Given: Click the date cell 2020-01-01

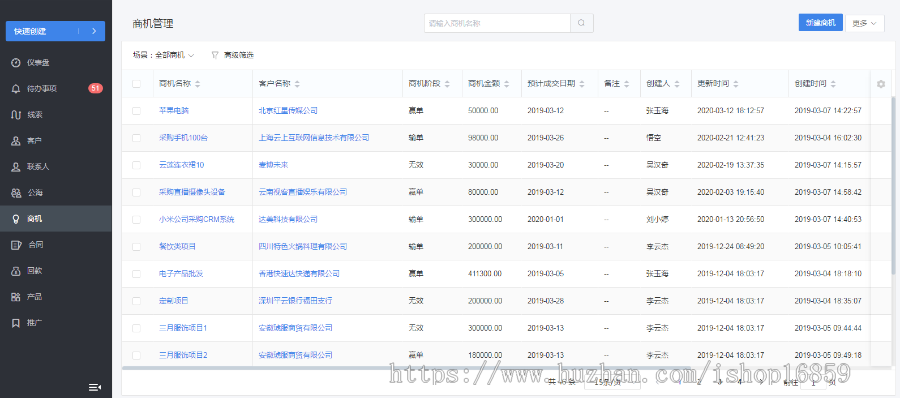Looking at the screenshot, I should [545, 219].
